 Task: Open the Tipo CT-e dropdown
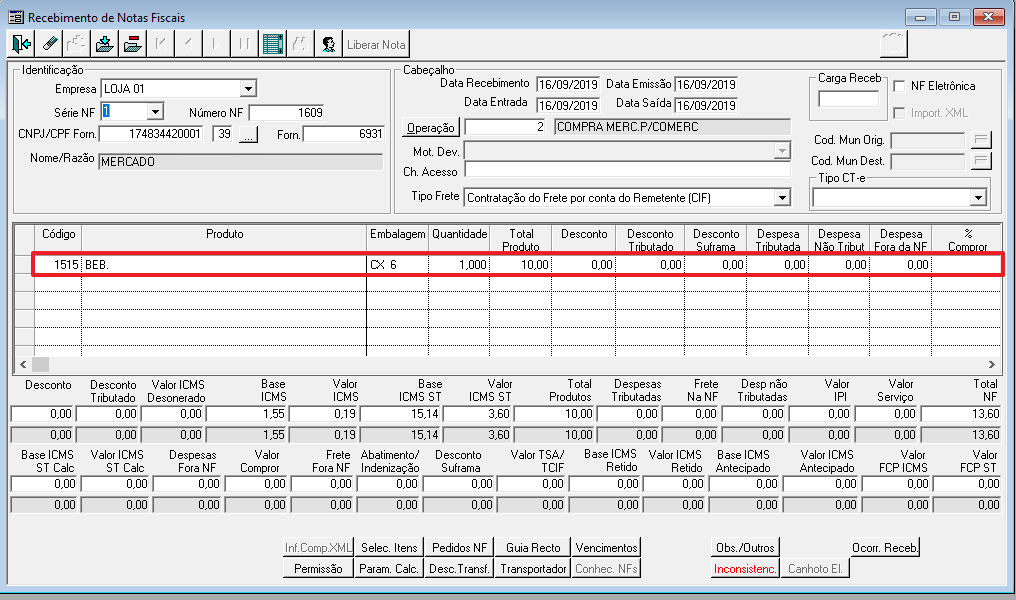978,198
